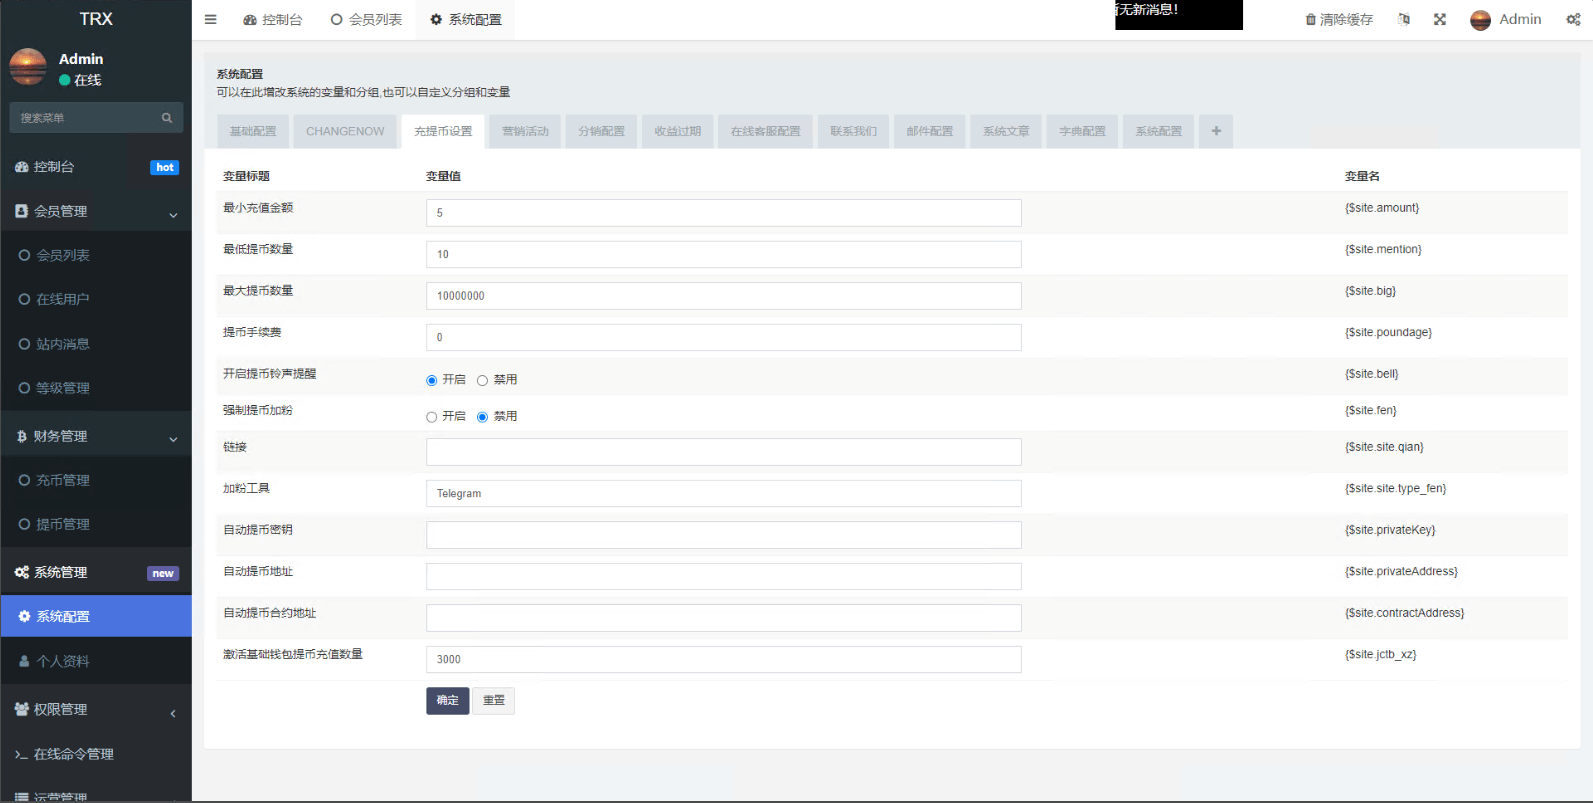Image resolution: width=1593 pixels, height=803 pixels.
Task: Switch to the 基础配置 tab
Action: [x=253, y=131]
